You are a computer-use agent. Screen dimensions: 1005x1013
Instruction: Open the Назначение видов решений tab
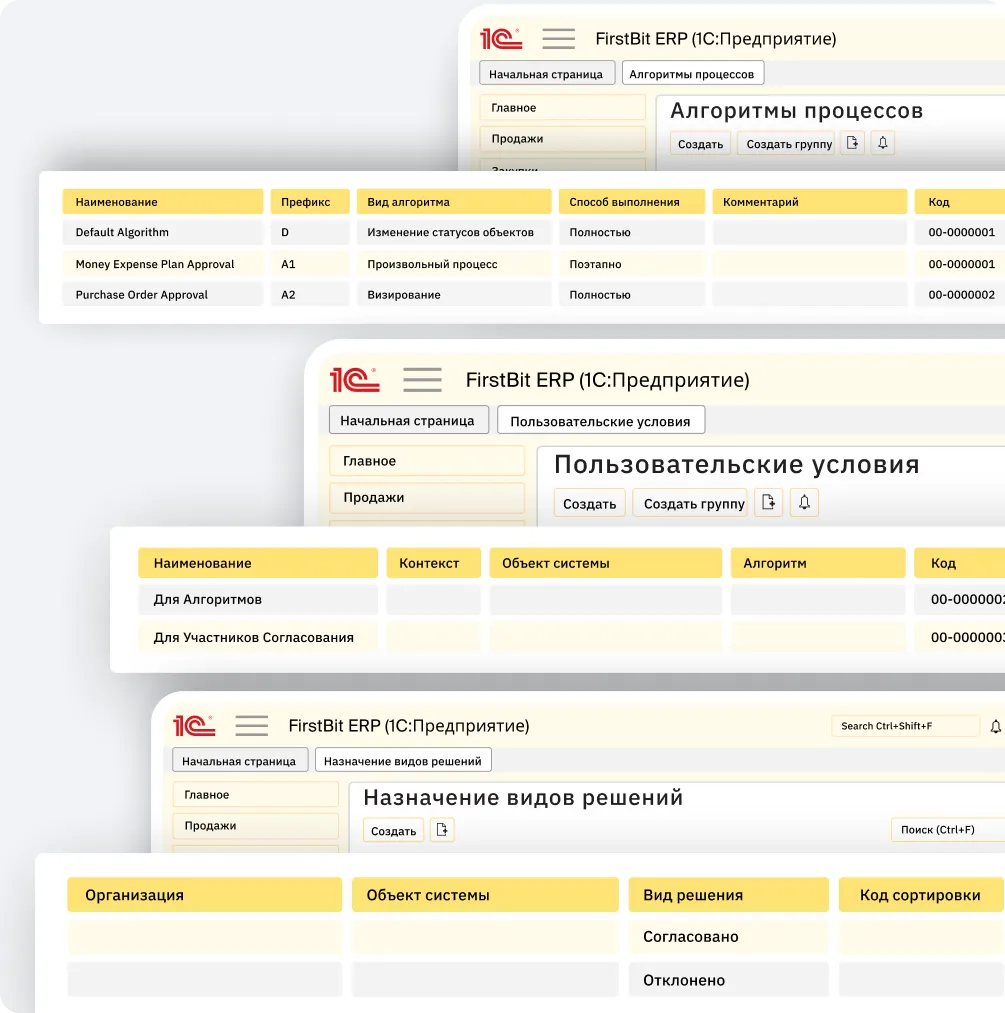[403, 761]
